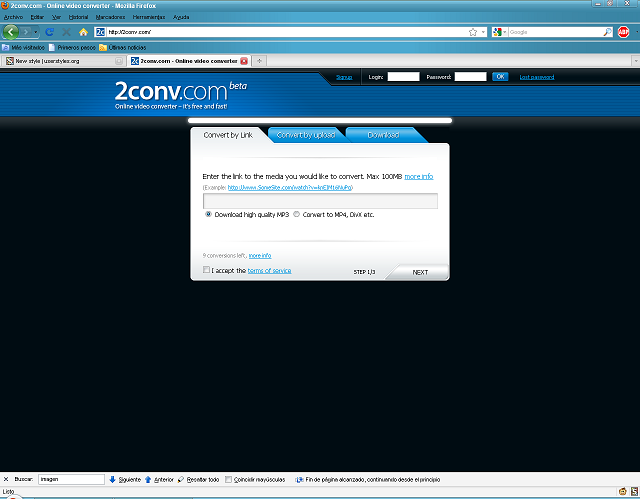Find previous match with Anterior
640x499 pixels.
pos(159,479)
